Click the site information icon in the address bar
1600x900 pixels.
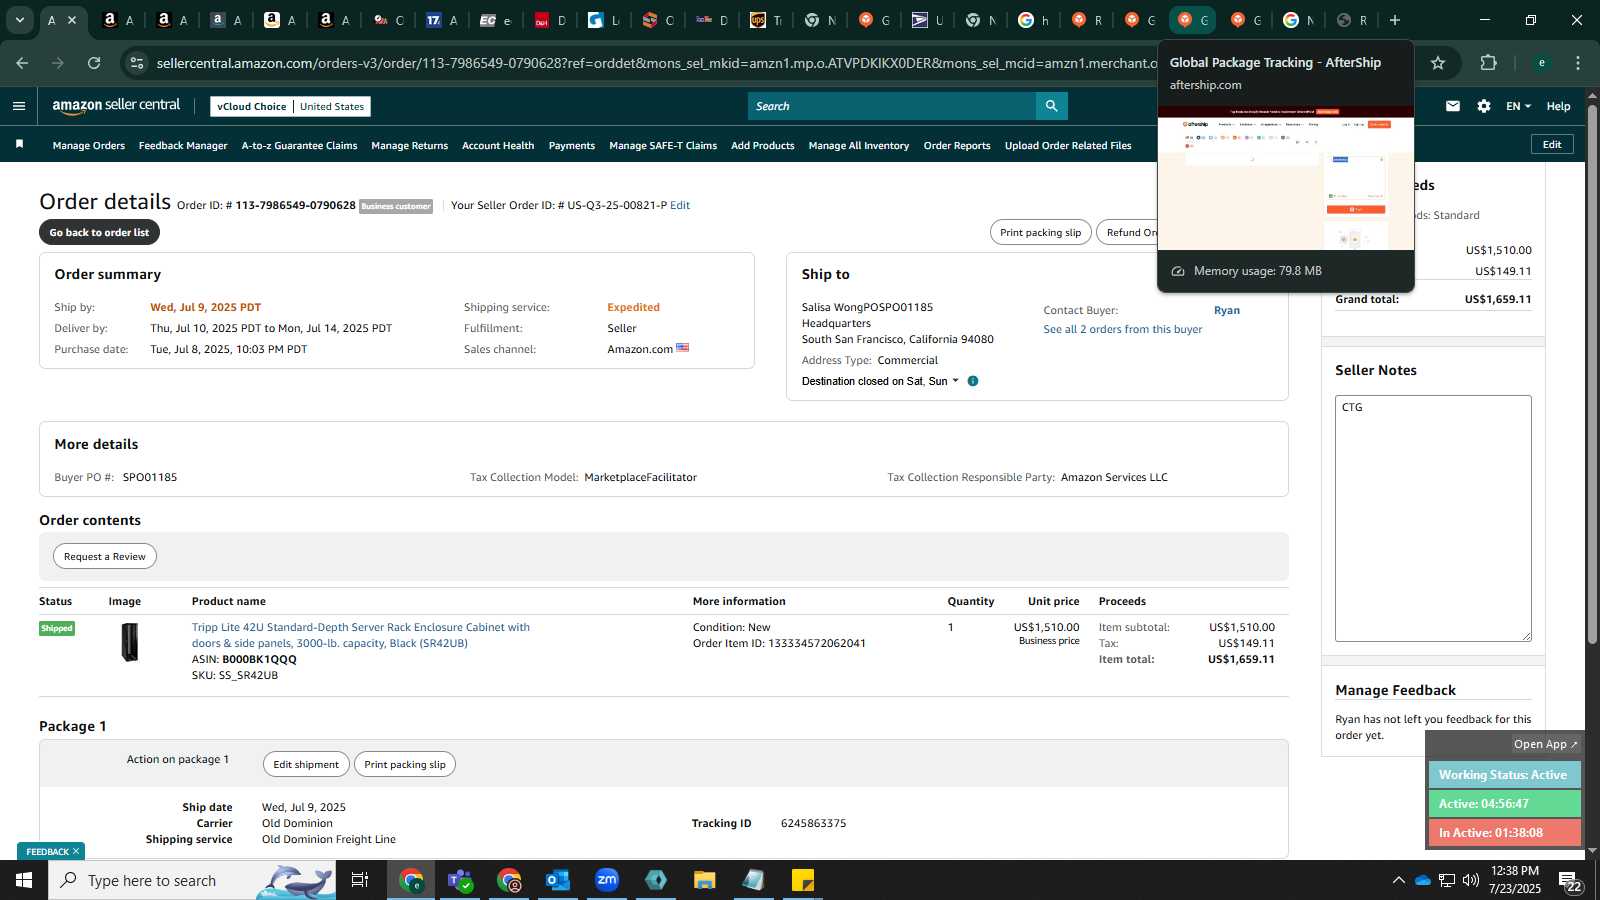[x=137, y=63]
